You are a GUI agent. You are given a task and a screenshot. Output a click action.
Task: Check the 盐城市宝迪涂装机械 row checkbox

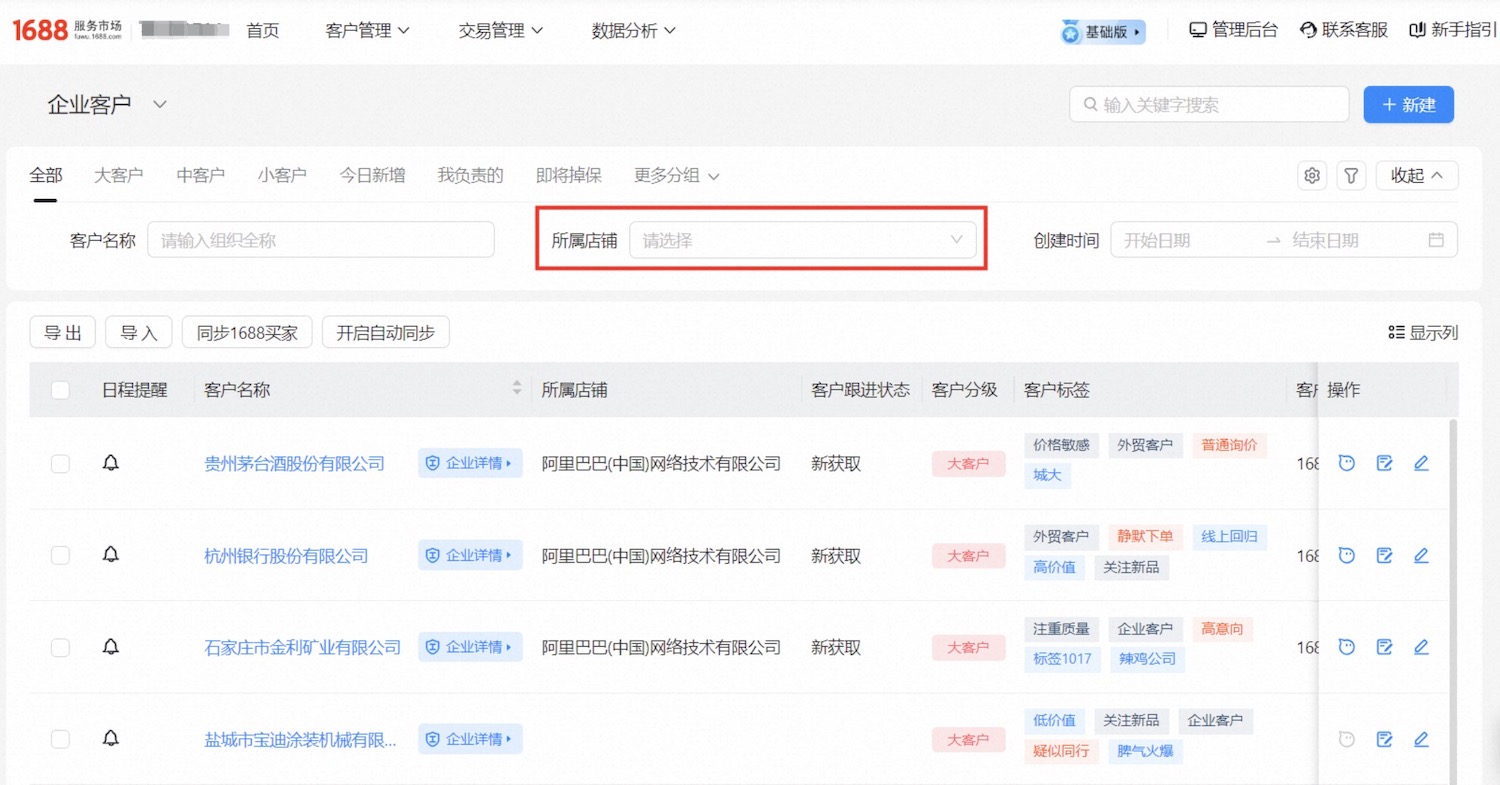click(x=60, y=739)
